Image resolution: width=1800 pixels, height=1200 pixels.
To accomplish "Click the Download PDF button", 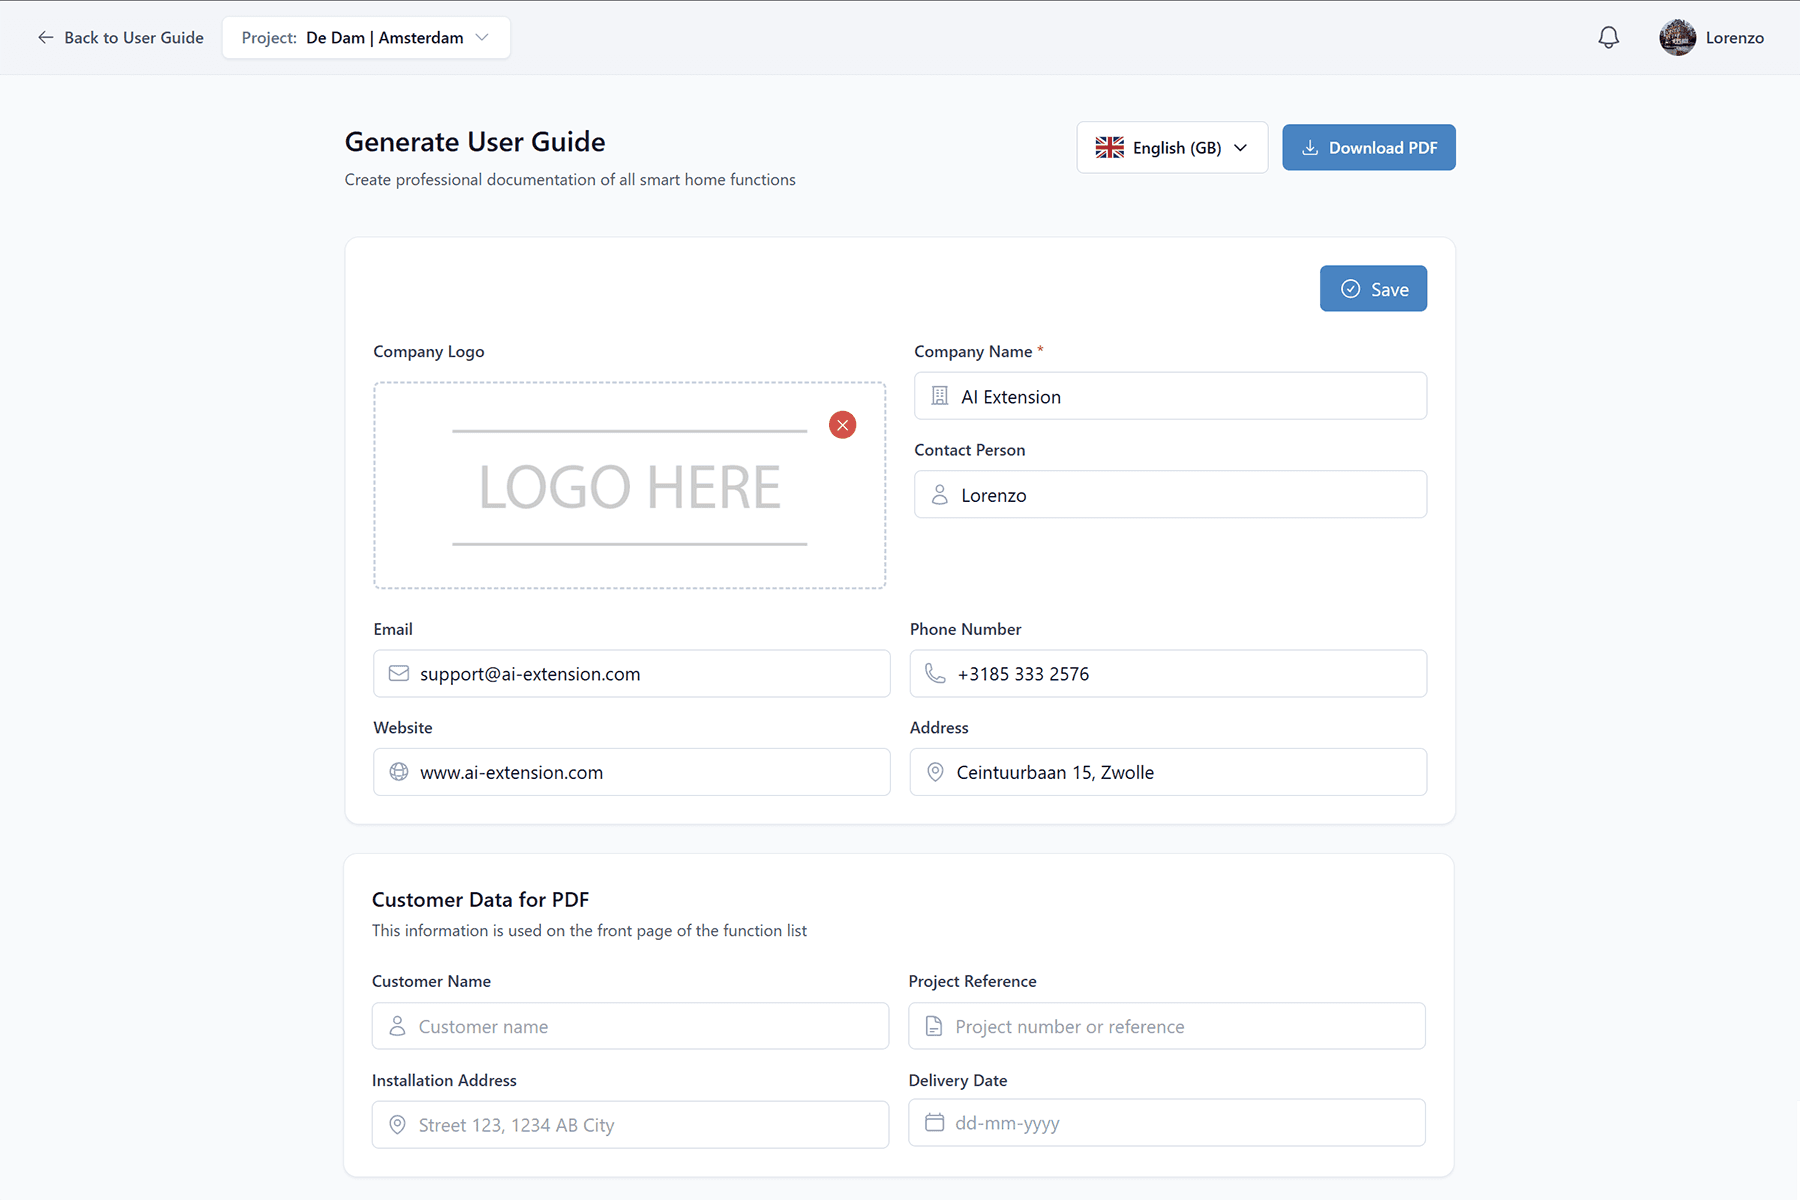I will pos(1368,147).
